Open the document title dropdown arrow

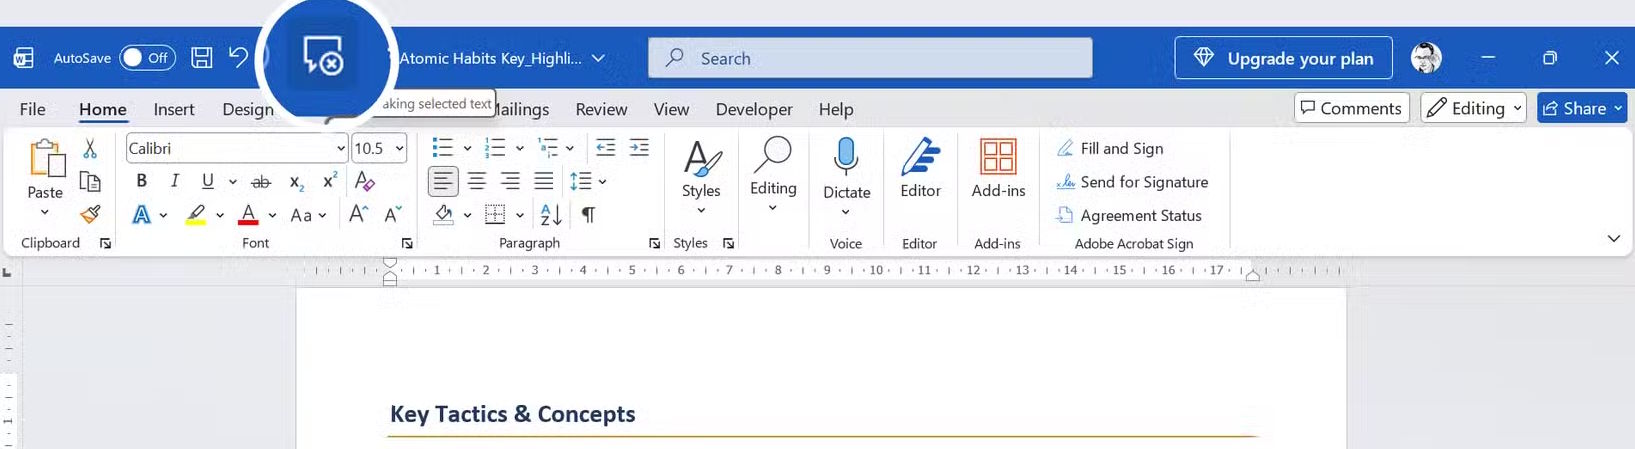pyautogui.click(x=598, y=58)
